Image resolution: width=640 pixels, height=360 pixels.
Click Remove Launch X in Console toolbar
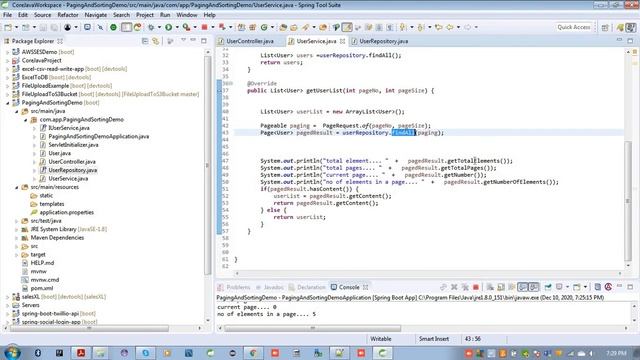454,287
